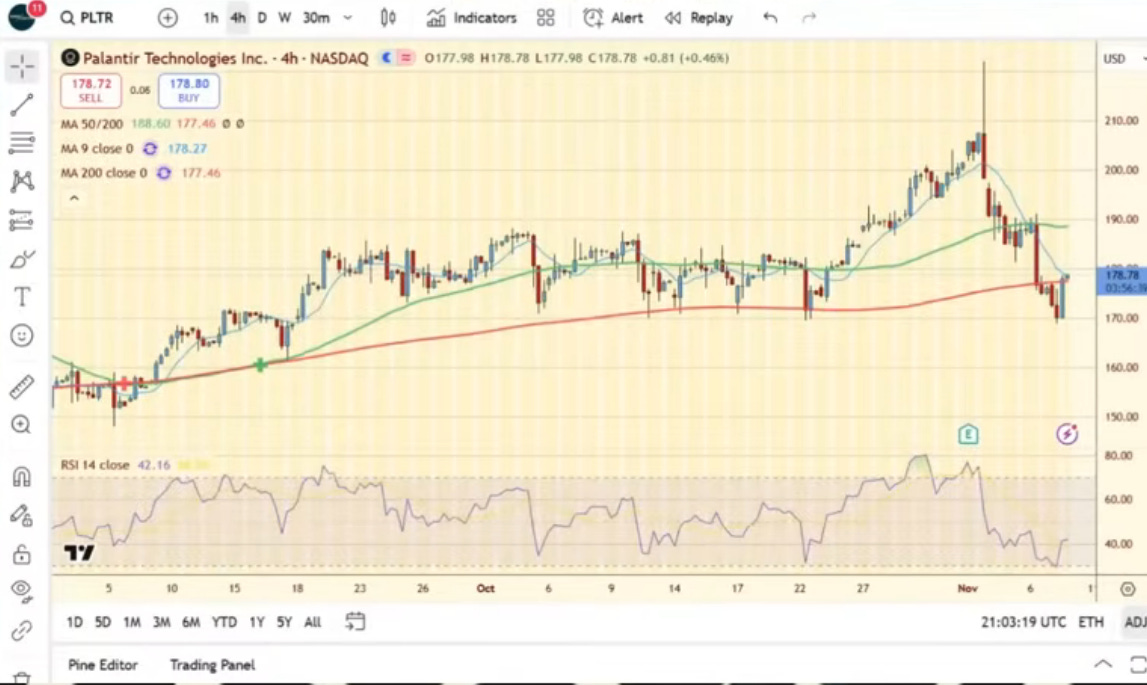
Task: Set date range to YTD
Action: (x=224, y=622)
